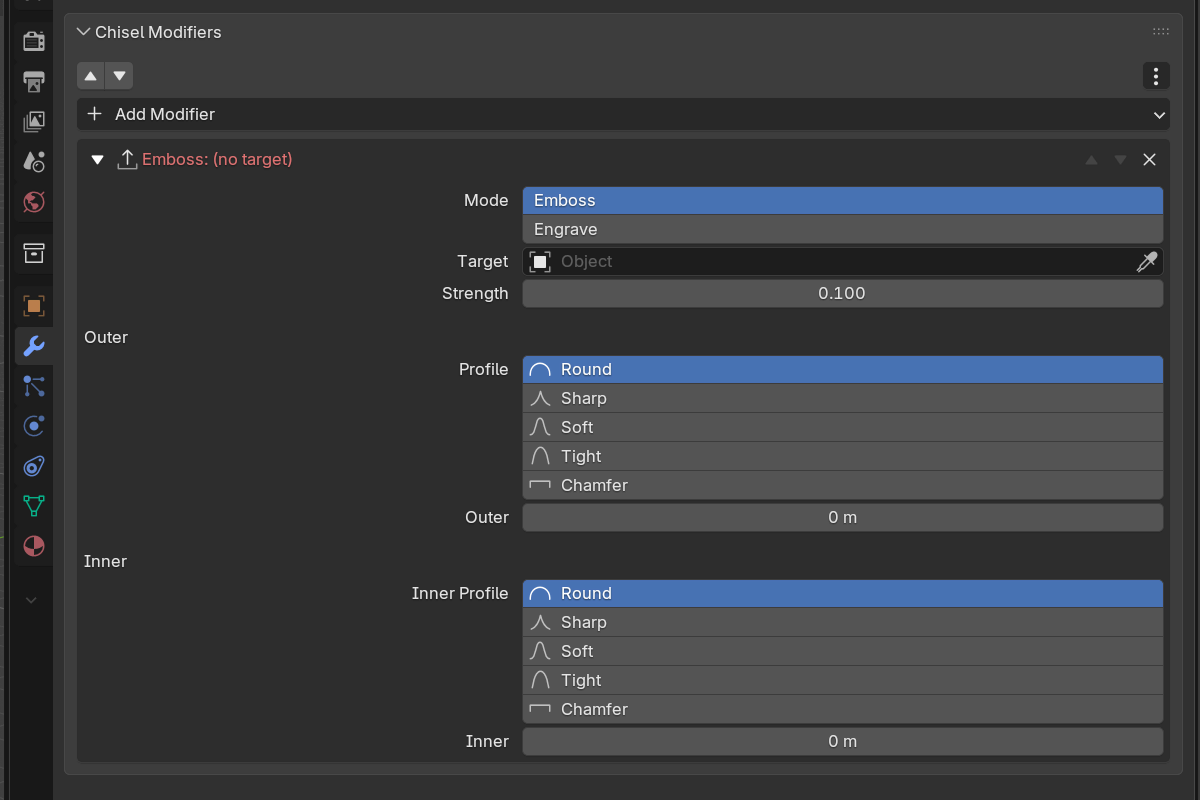Click the Target object field

click(x=843, y=261)
